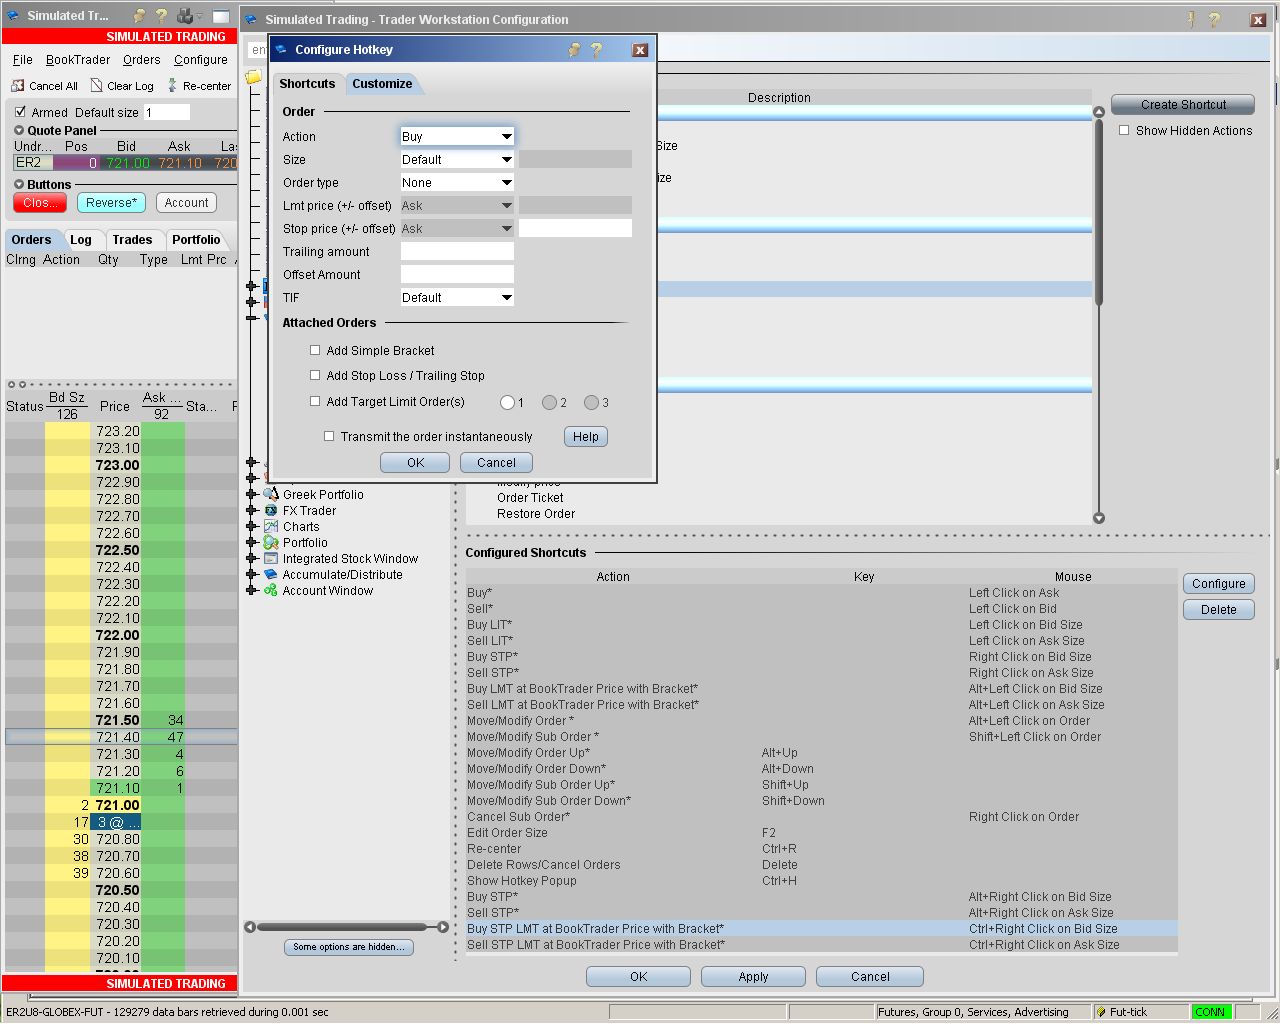Viewport: 1280px width, 1024px height.
Task: Switch to the Shortcuts tab
Action: point(307,84)
